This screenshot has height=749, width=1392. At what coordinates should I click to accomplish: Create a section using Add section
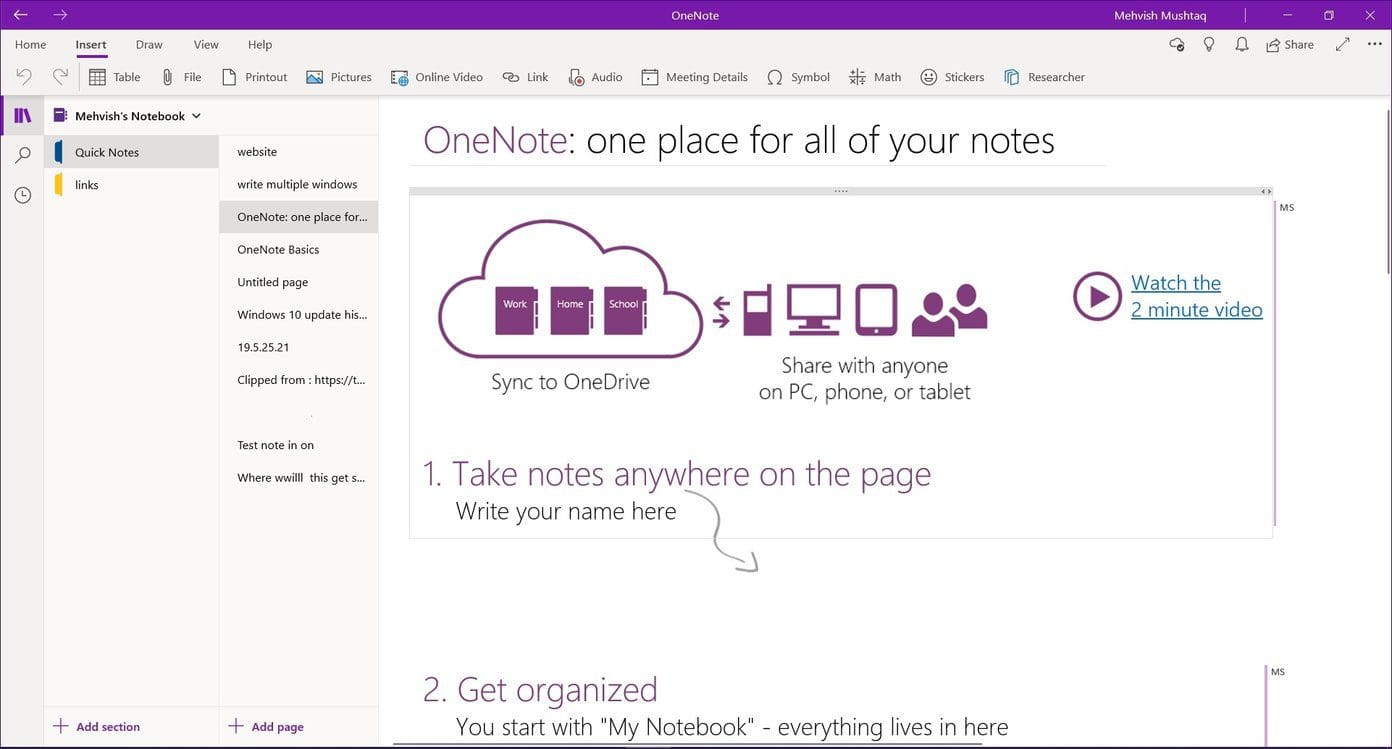96,726
